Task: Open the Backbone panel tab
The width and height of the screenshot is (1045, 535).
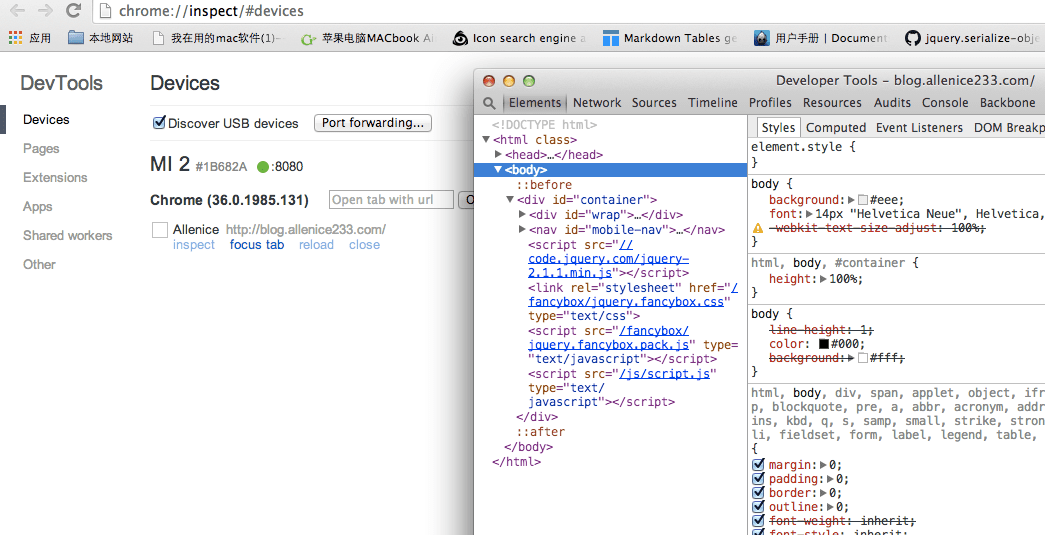Action: 1007,103
